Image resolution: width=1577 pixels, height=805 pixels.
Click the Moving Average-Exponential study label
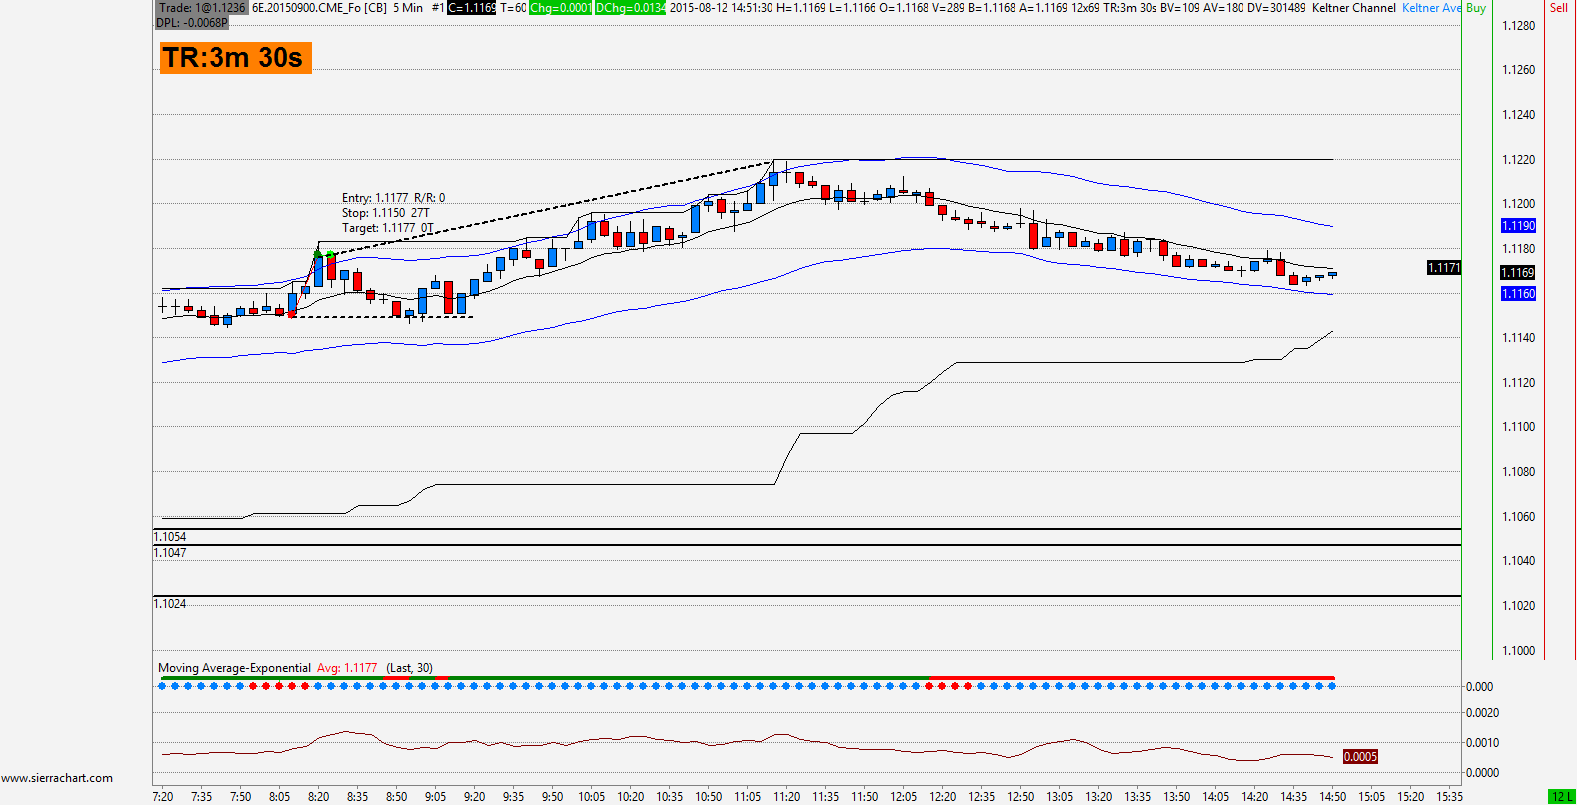(x=235, y=668)
